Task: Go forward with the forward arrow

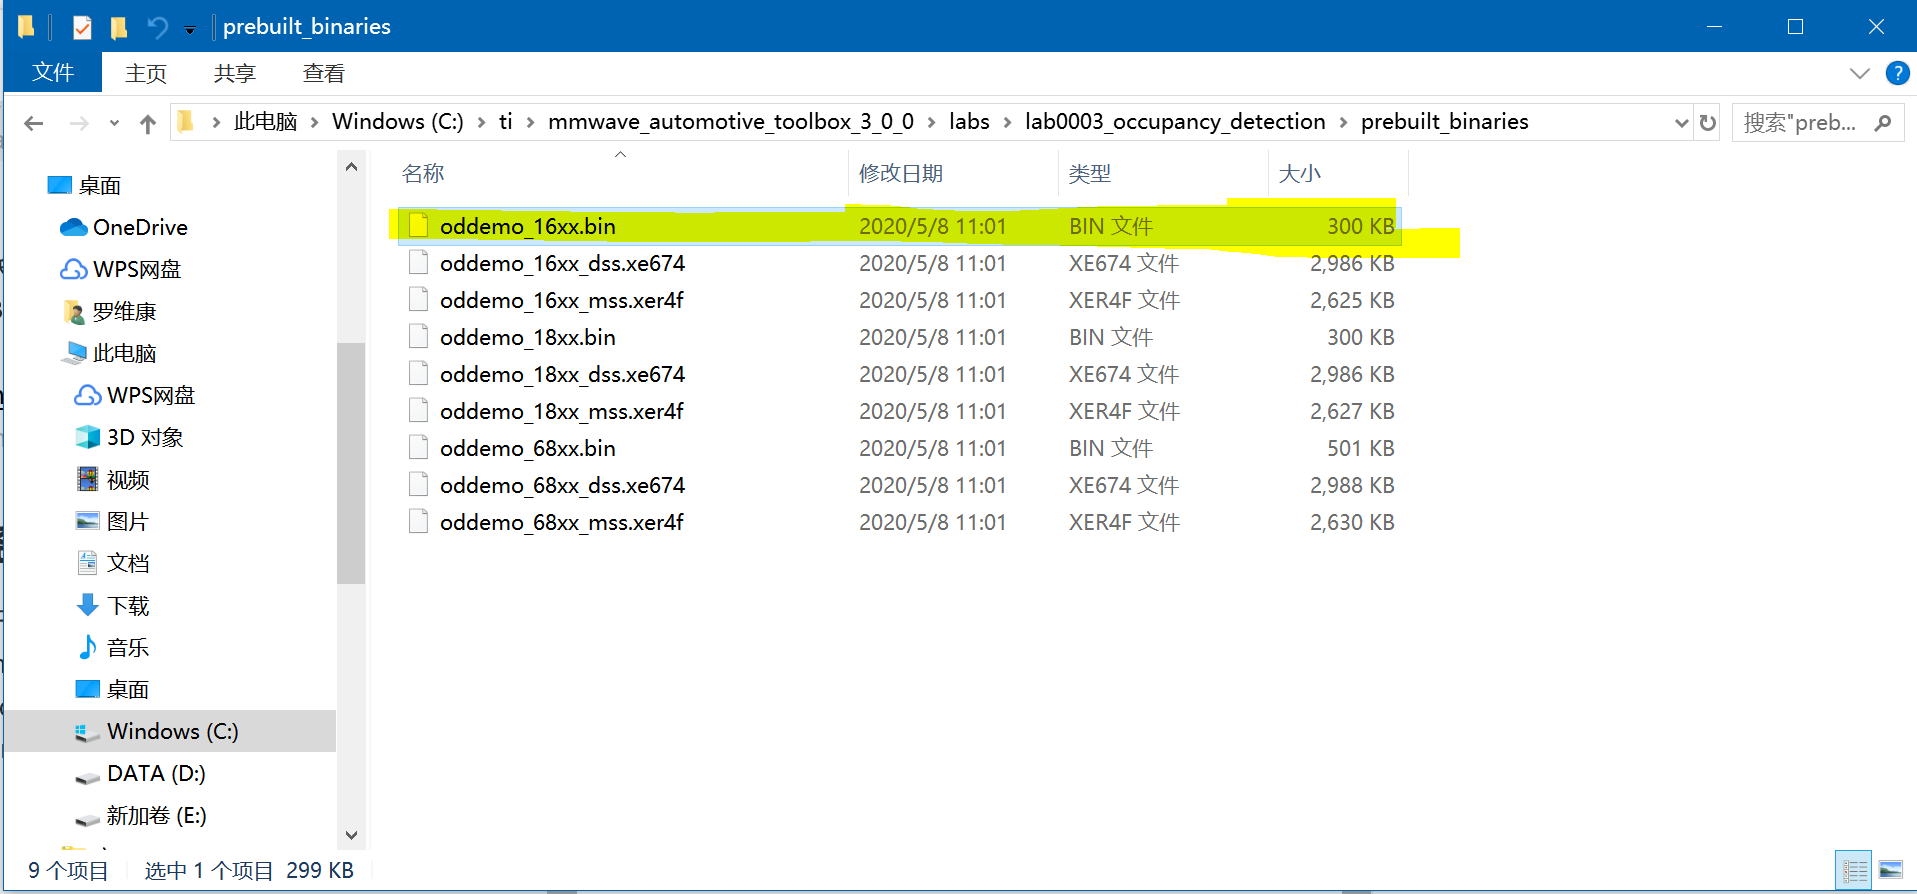Action: click(79, 123)
